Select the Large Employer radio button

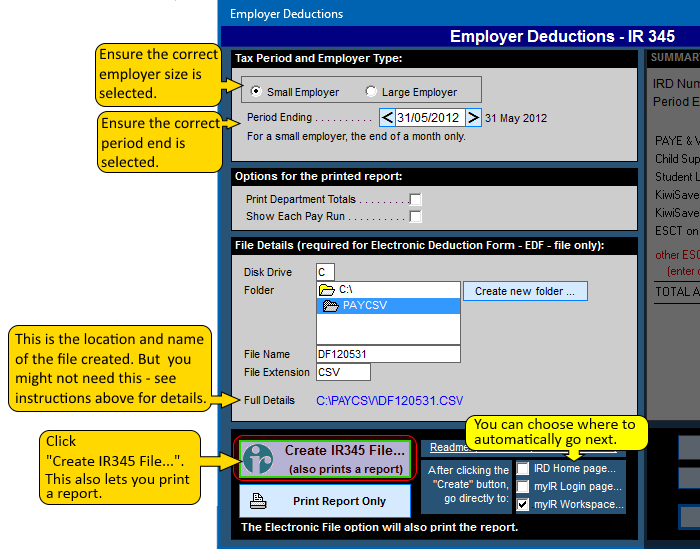[371, 92]
